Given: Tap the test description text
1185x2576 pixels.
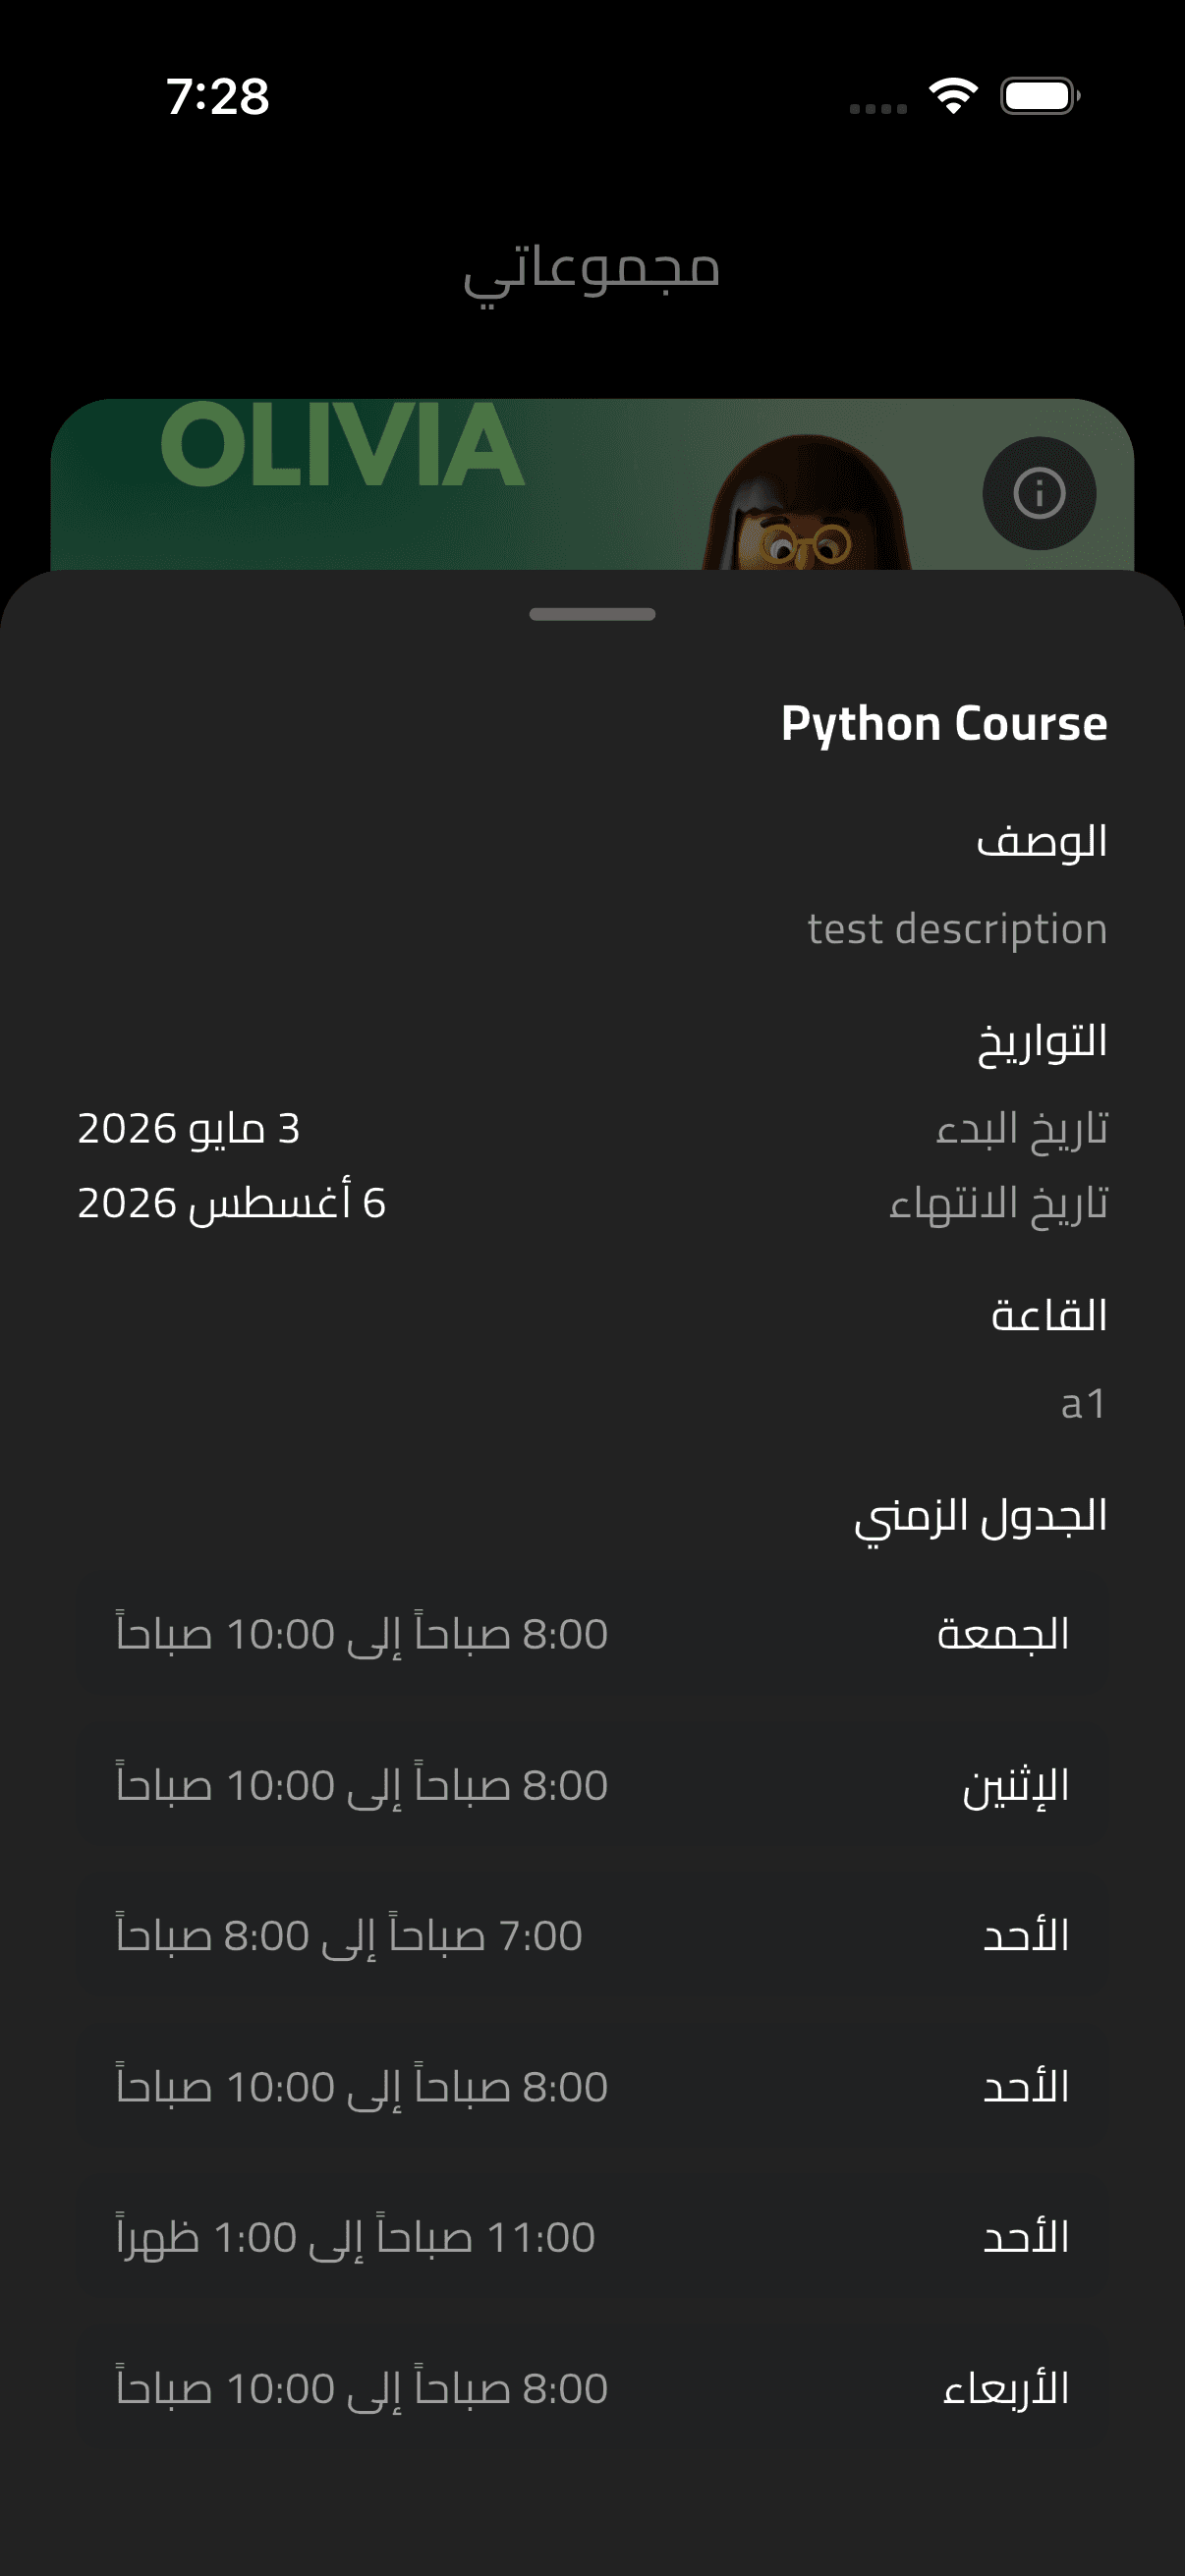Looking at the screenshot, I should pyautogui.click(x=957, y=930).
